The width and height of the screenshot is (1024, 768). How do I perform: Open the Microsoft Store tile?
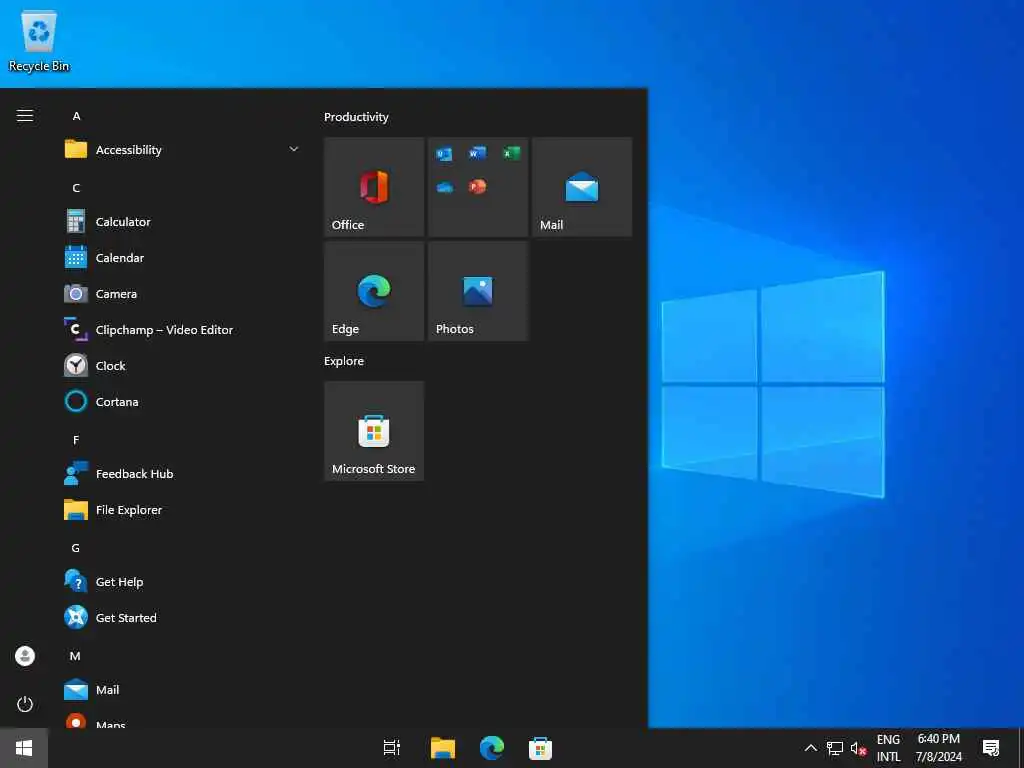click(374, 431)
